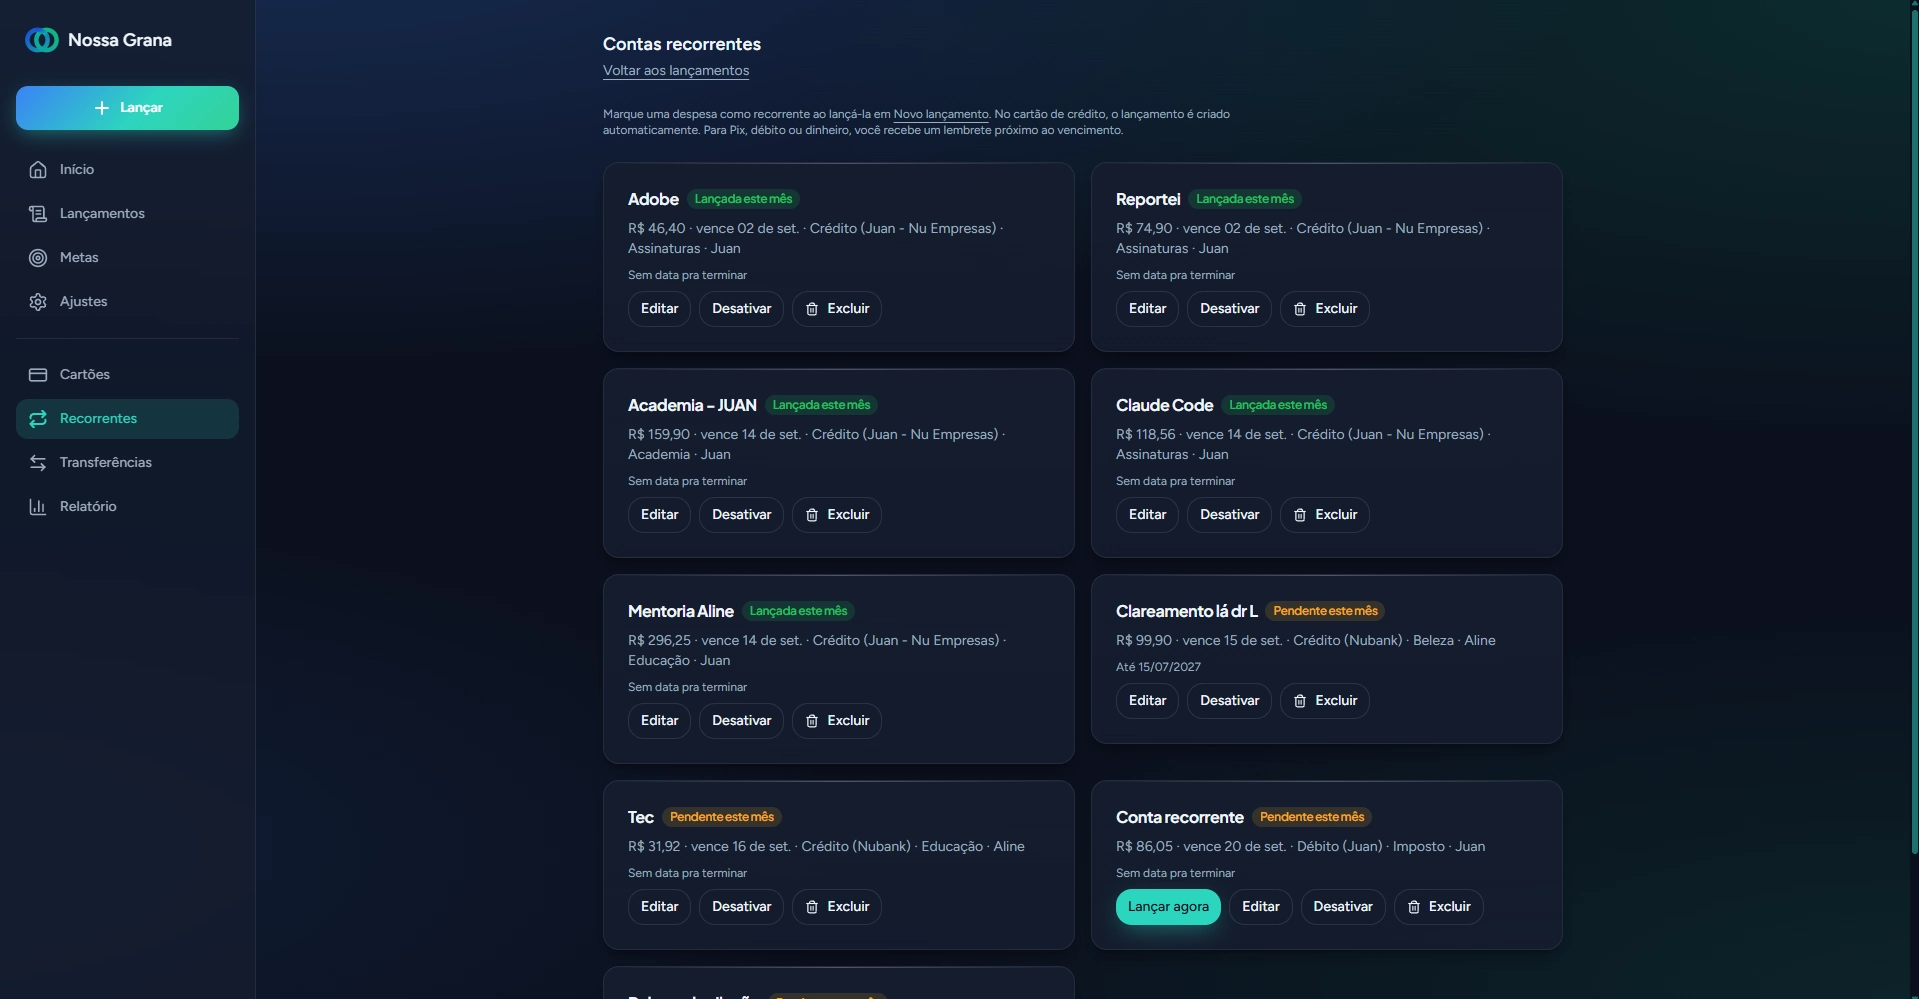Click the Cartões card icon
Image resolution: width=1919 pixels, height=999 pixels.
tap(38, 375)
